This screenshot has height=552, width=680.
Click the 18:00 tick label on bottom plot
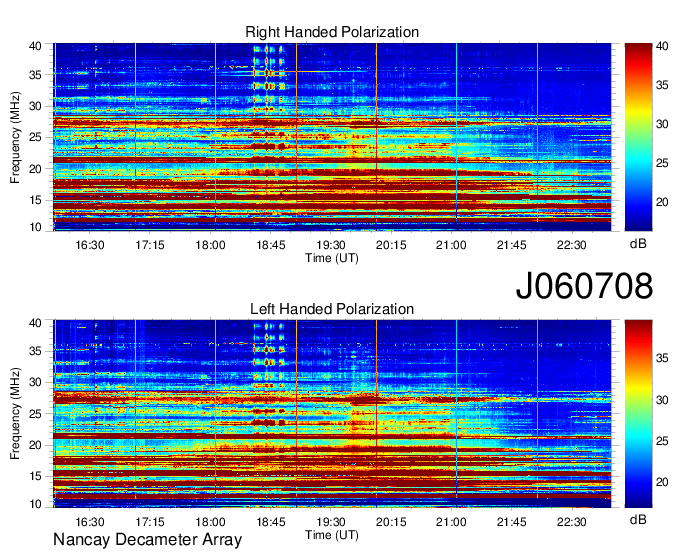210,522
